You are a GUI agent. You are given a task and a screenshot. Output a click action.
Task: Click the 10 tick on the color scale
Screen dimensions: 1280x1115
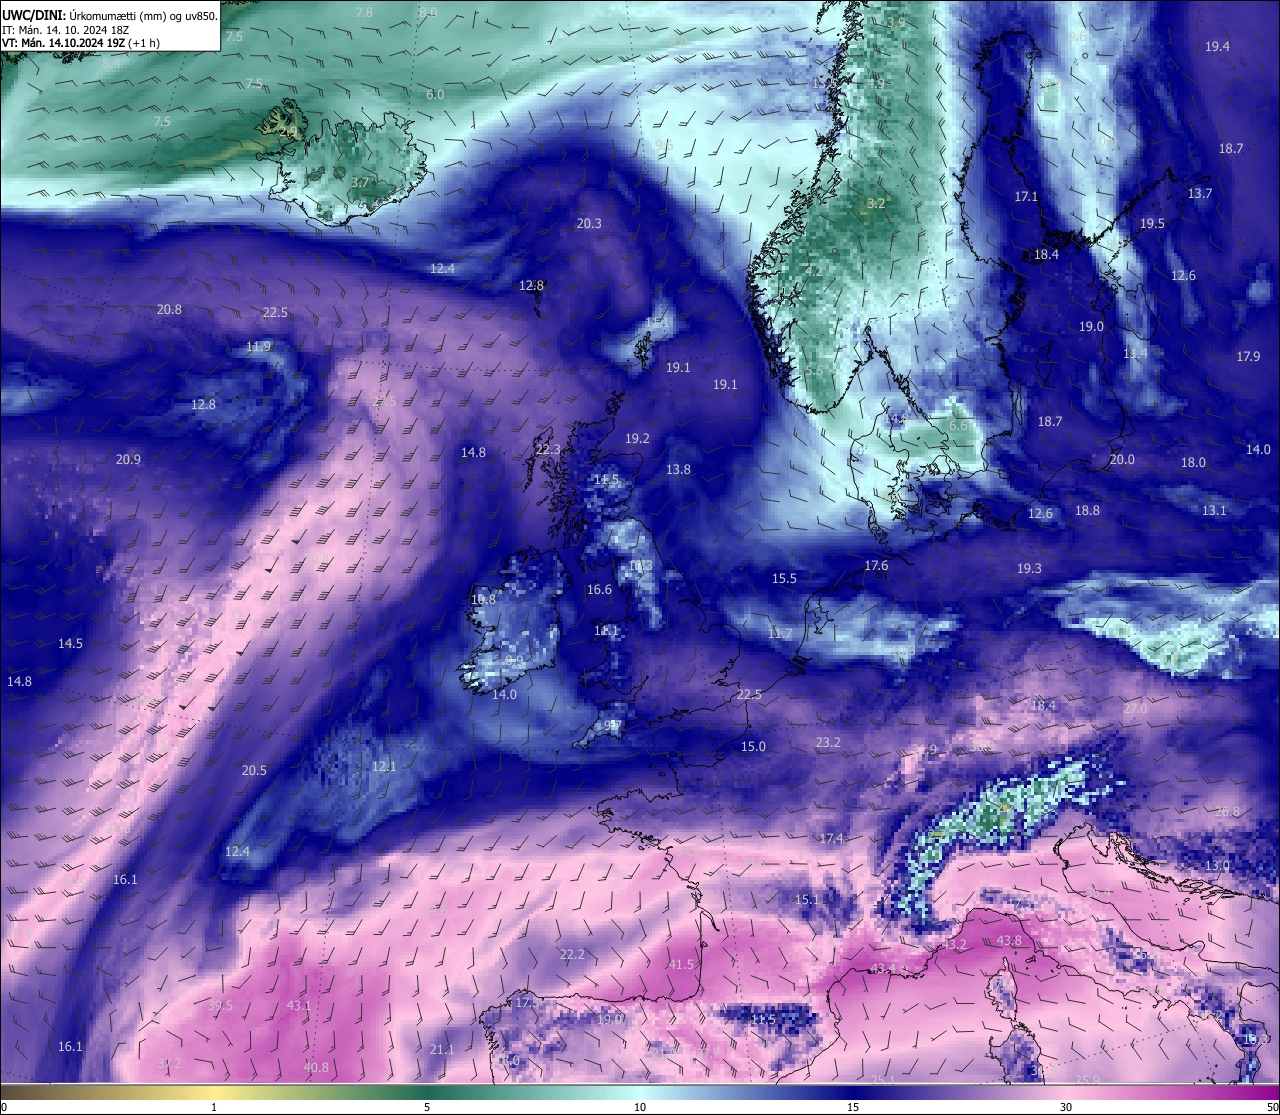pyautogui.click(x=640, y=1107)
